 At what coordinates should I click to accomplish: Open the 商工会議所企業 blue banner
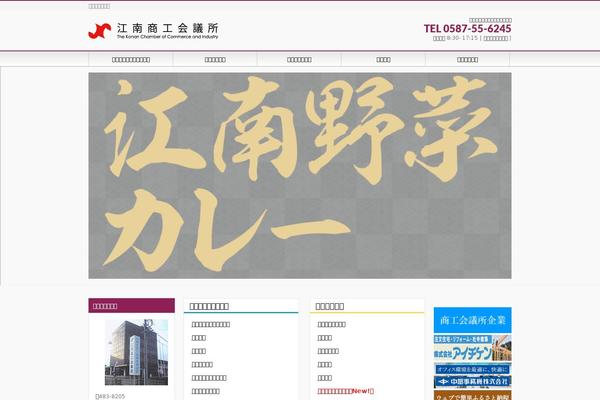(473, 320)
